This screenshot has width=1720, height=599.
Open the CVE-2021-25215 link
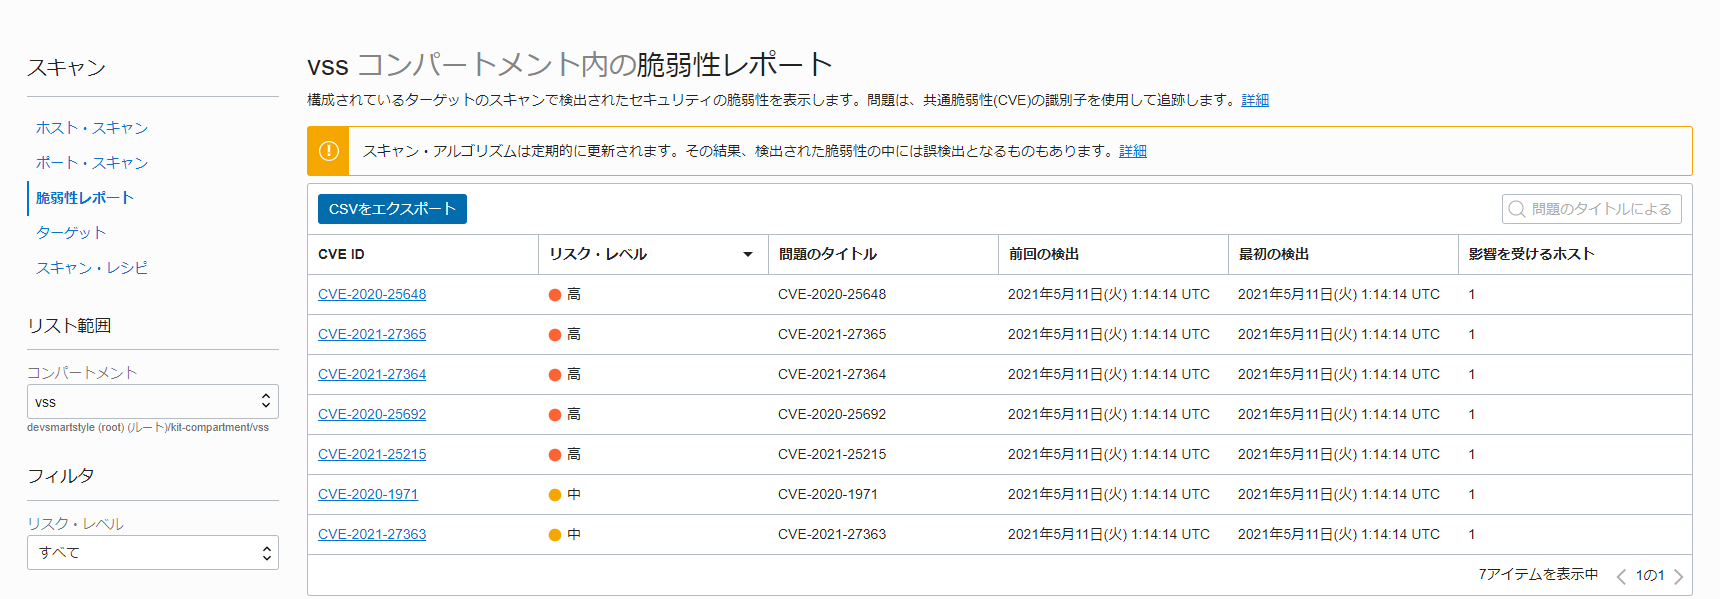[x=372, y=454]
